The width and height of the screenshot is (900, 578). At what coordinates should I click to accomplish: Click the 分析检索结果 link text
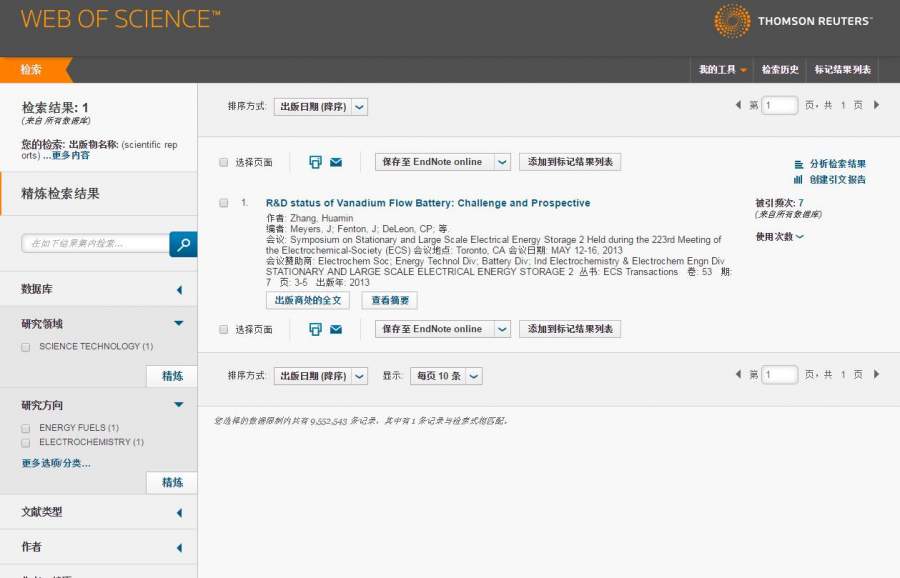click(x=837, y=164)
